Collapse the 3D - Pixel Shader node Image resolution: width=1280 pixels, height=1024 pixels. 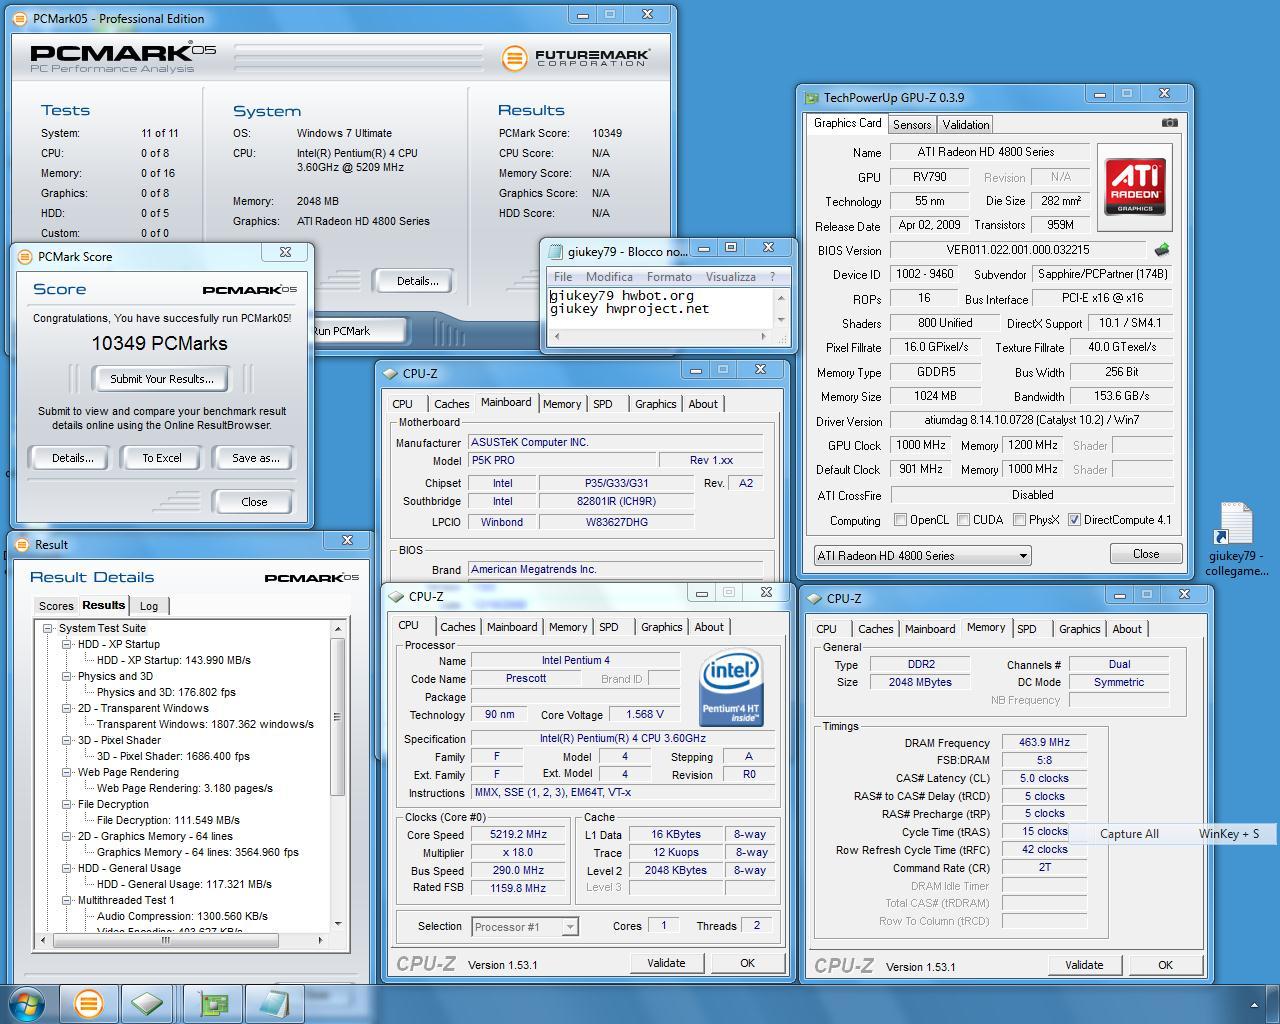pos(67,740)
